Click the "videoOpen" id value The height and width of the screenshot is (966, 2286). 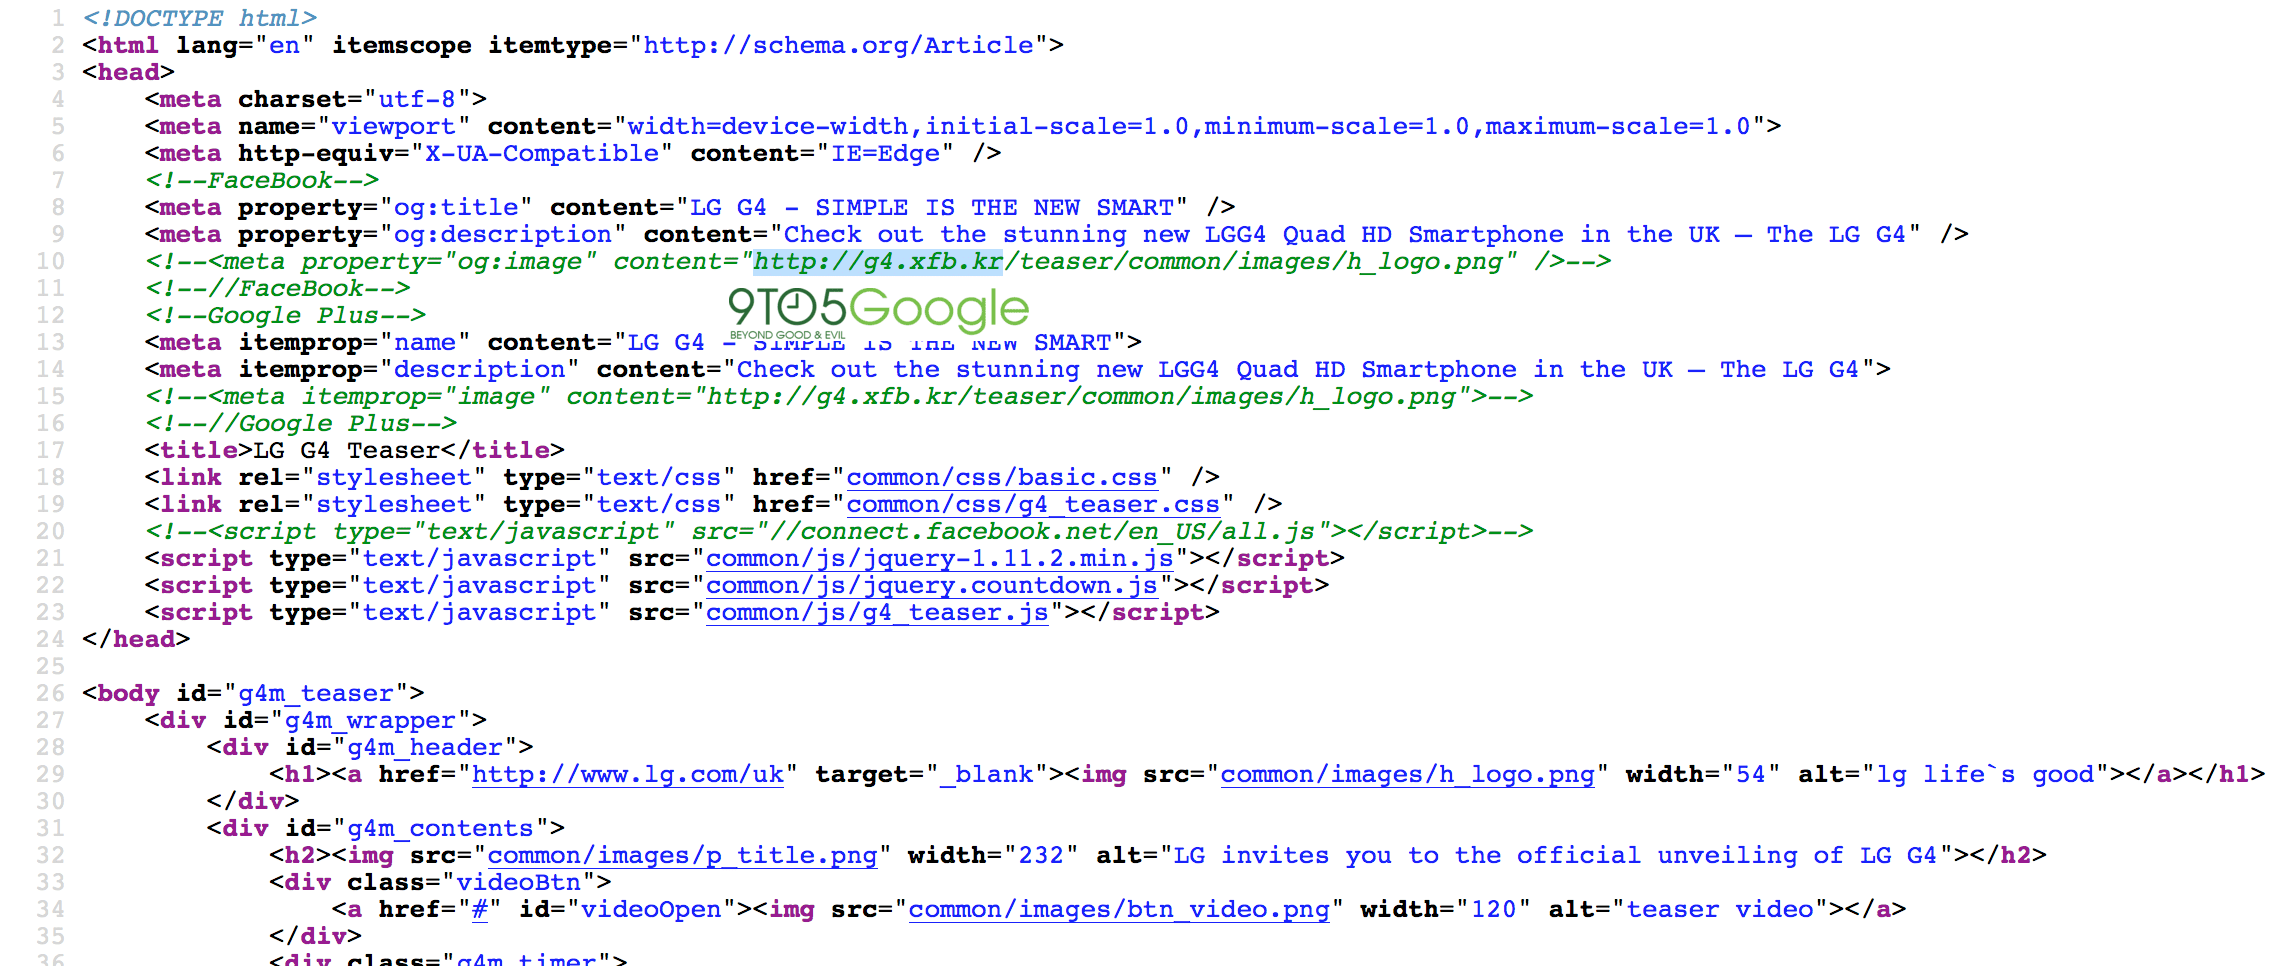[x=651, y=910]
